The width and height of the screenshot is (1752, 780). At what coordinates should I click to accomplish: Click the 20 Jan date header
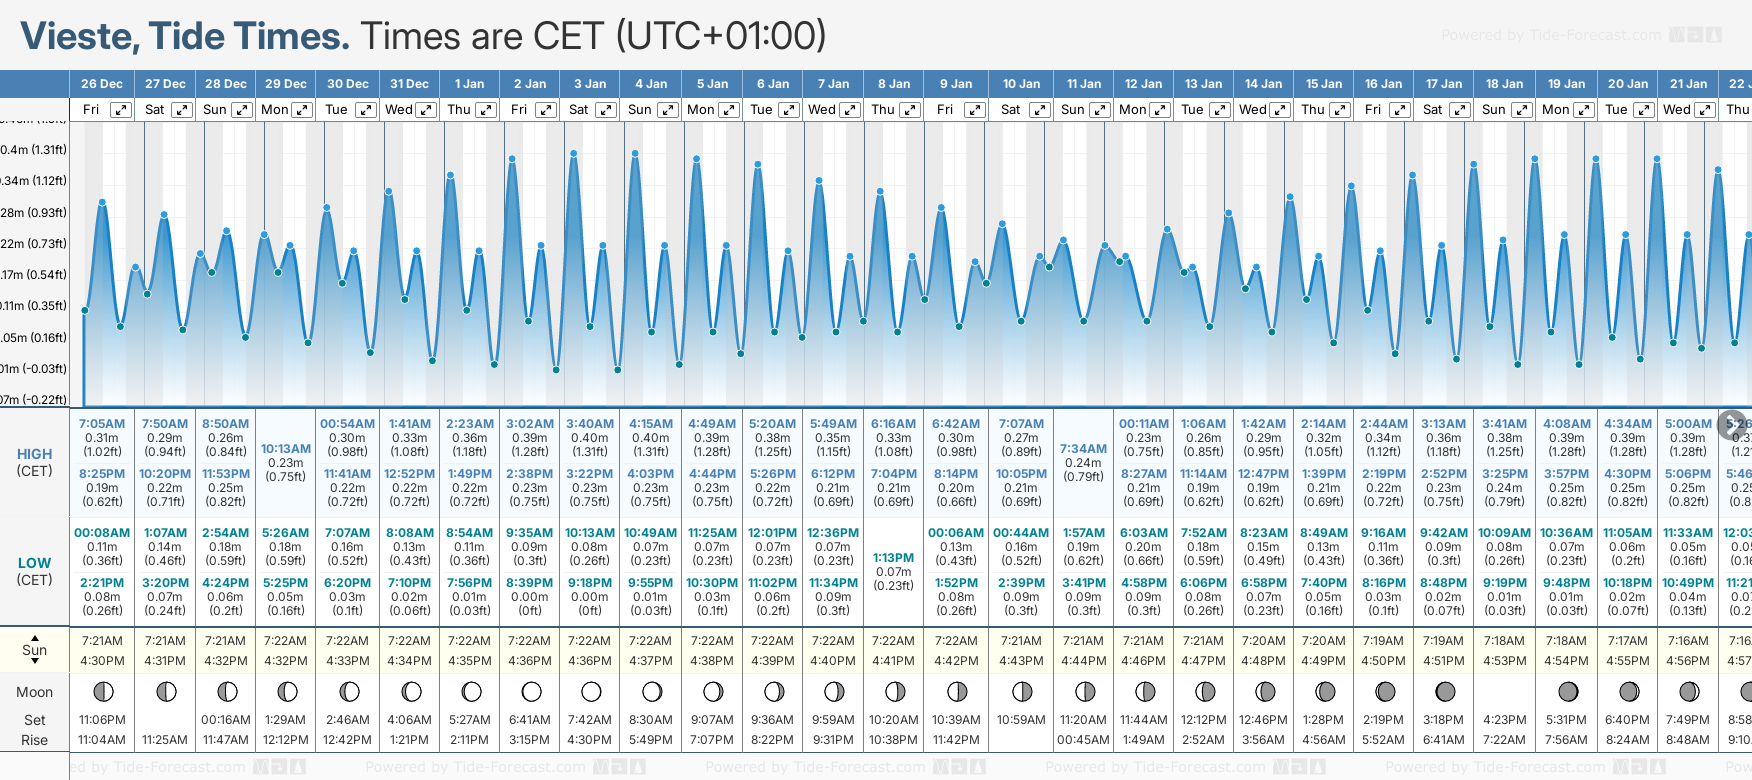click(1628, 84)
